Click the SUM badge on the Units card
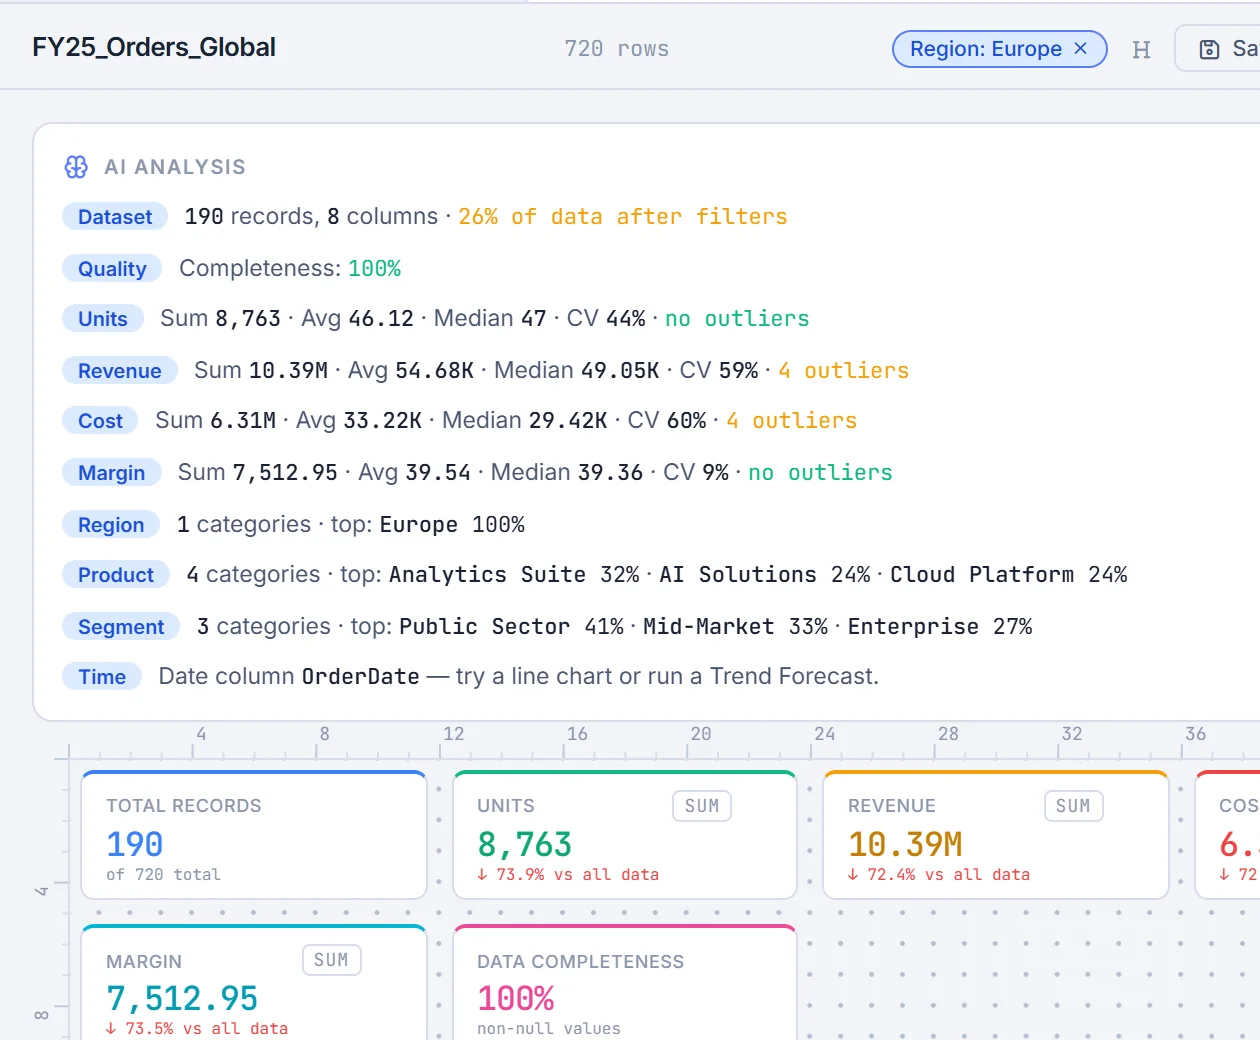Image resolution: width=1260 pixels, height=1040 pixels. (x=702, y=806)
